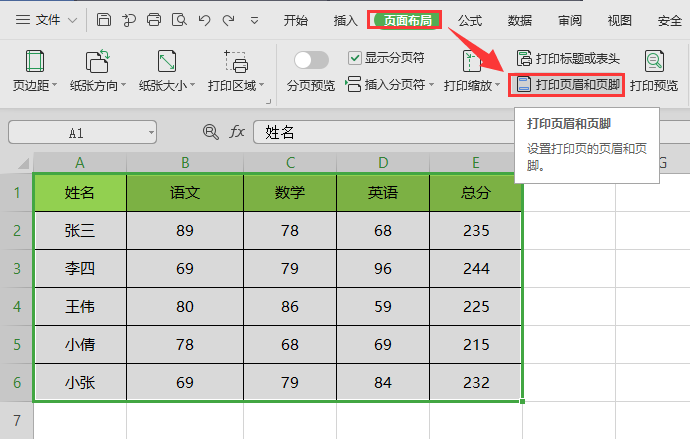Viewport: 690px width, 439px height.
Task: Click the cell containing 王伟
Action: click(x=80, y=307)
